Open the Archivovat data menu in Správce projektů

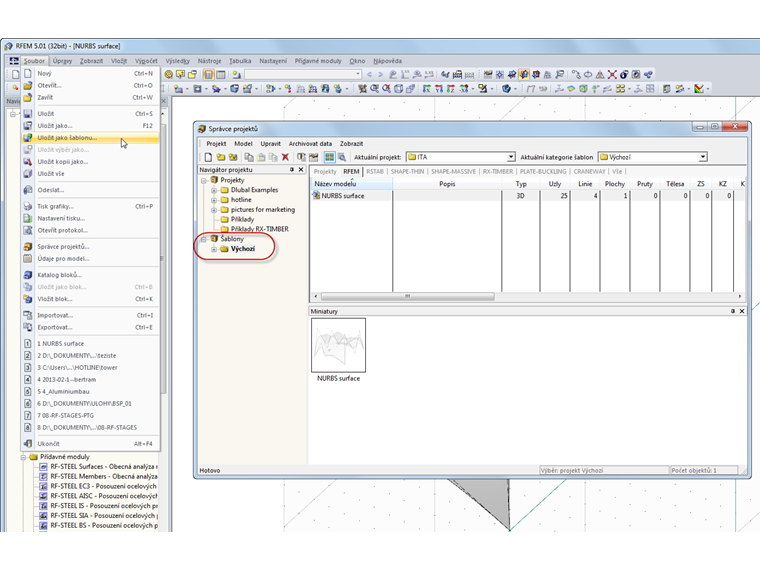coord(310,144)
